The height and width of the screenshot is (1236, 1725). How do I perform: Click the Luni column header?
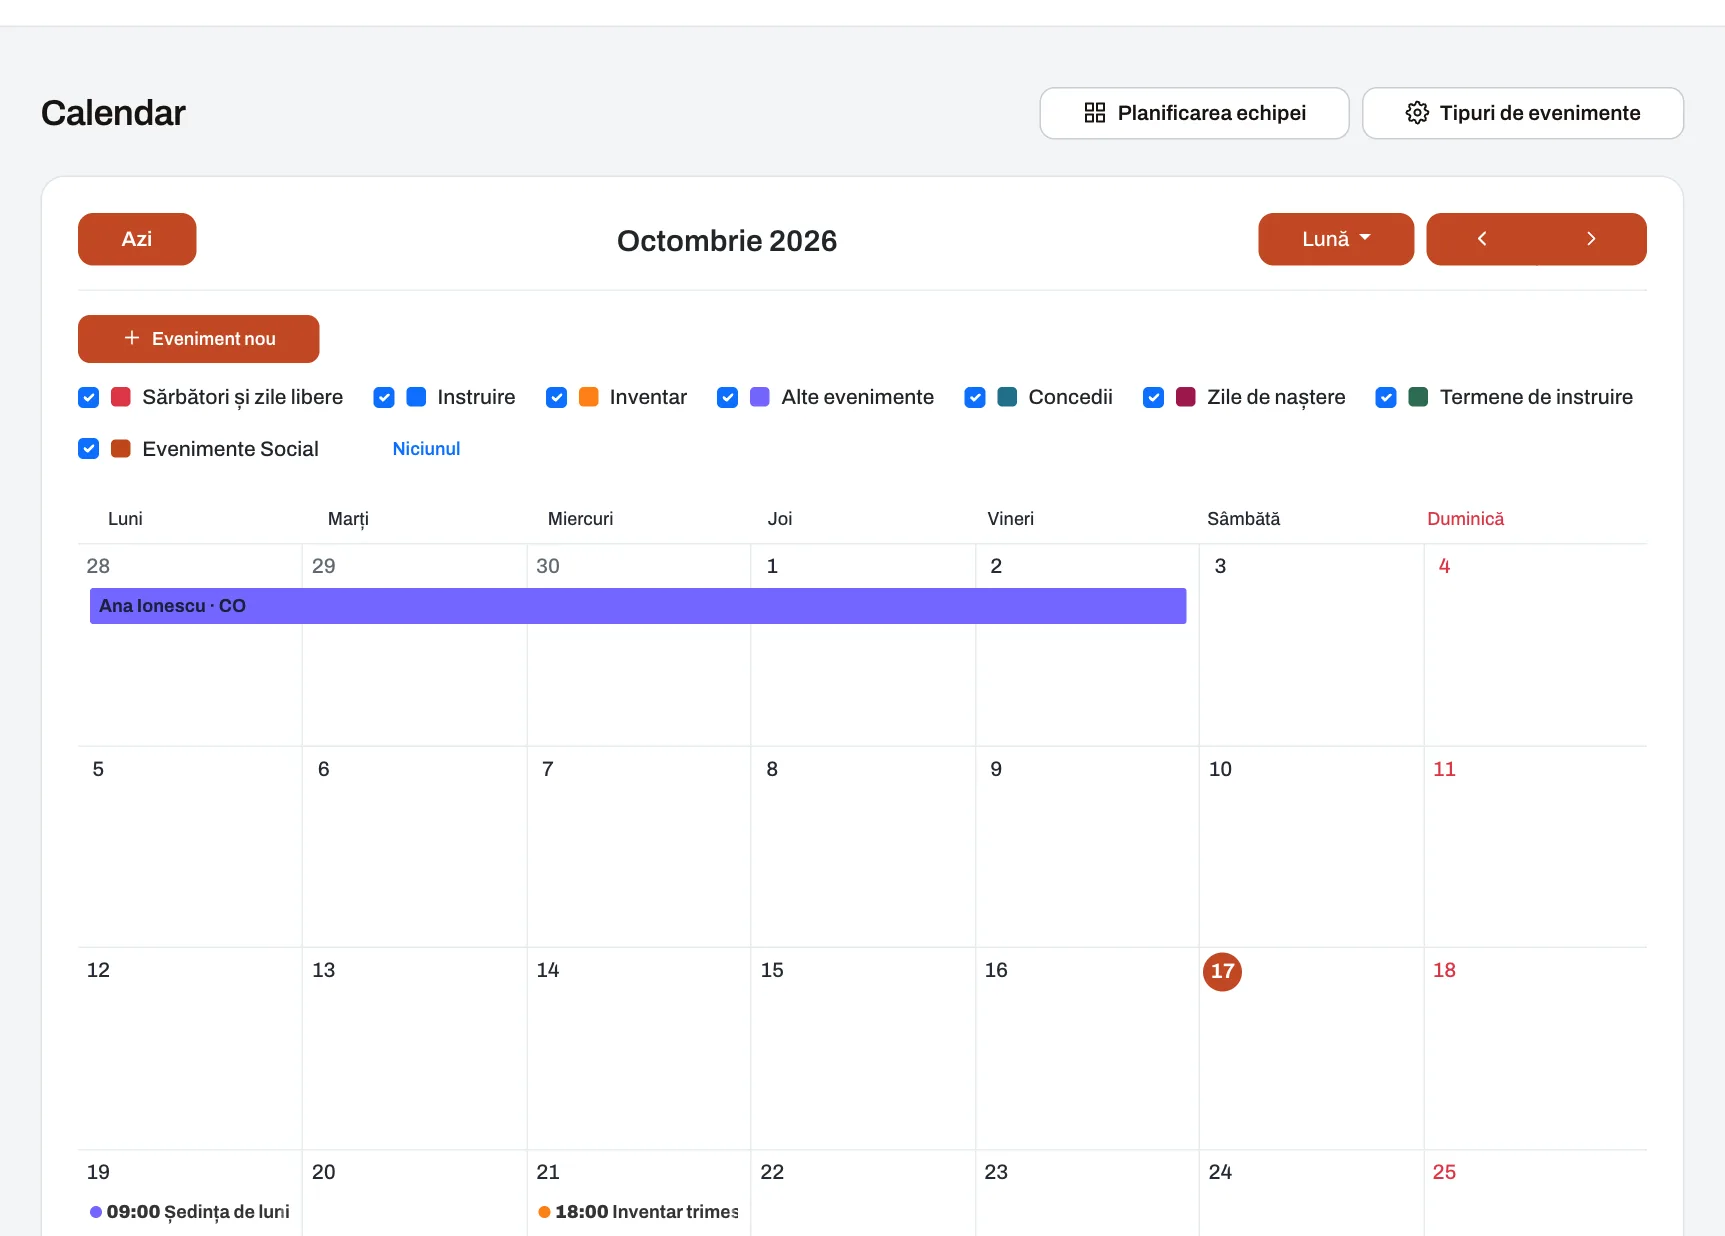pos(125,519)
